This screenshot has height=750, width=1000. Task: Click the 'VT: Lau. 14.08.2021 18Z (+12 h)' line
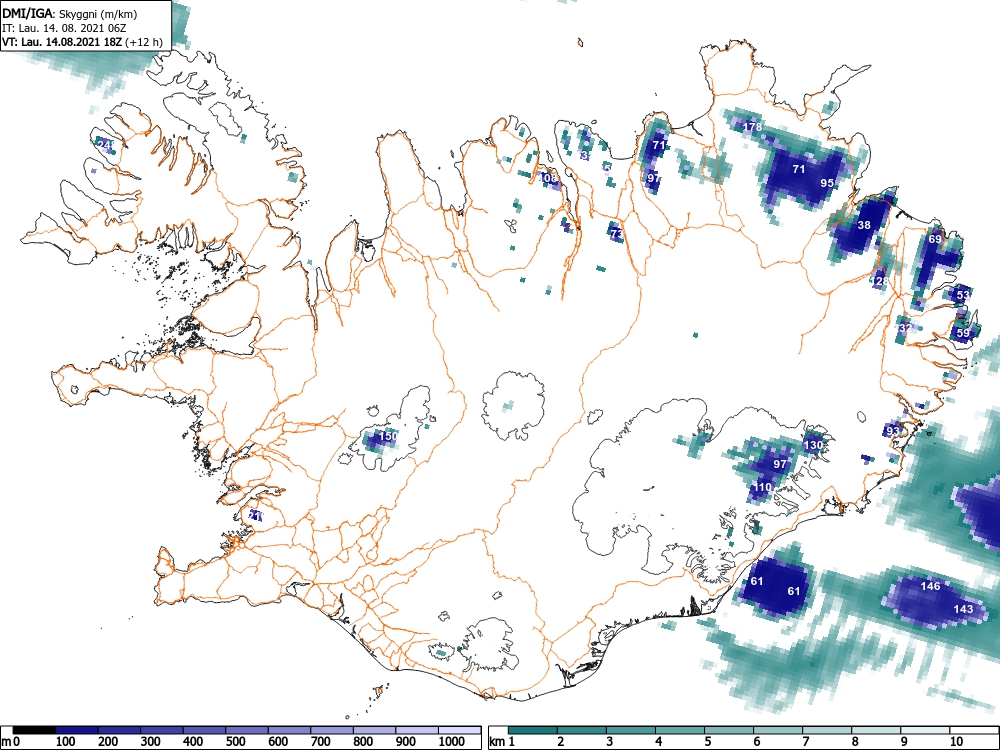pos(82,42)
